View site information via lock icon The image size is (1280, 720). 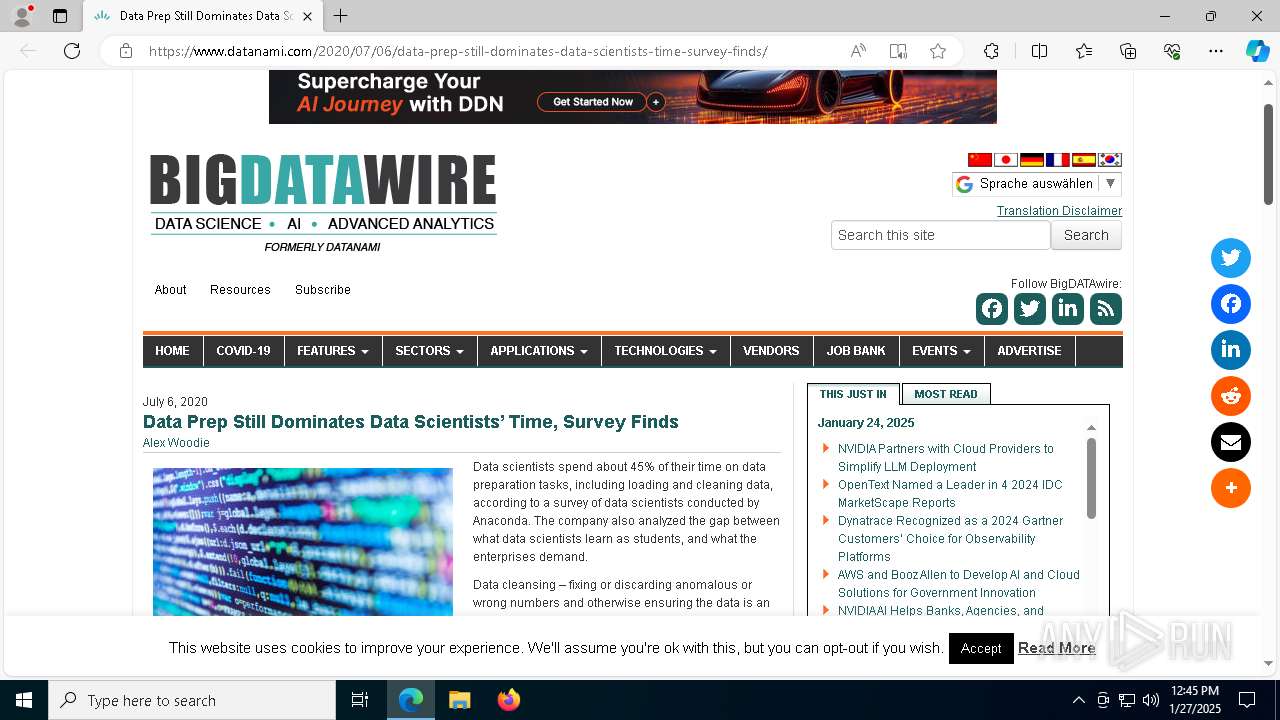click(126, 51)
